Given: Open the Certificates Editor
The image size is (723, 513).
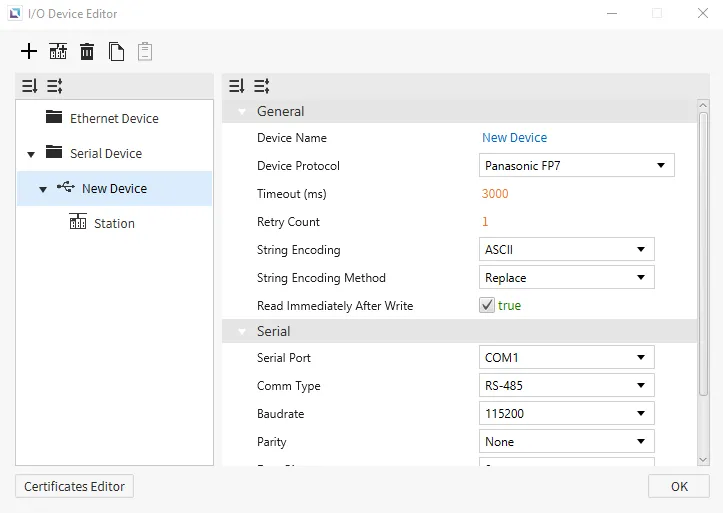Looking at the screenshot, I should (74, 486).
